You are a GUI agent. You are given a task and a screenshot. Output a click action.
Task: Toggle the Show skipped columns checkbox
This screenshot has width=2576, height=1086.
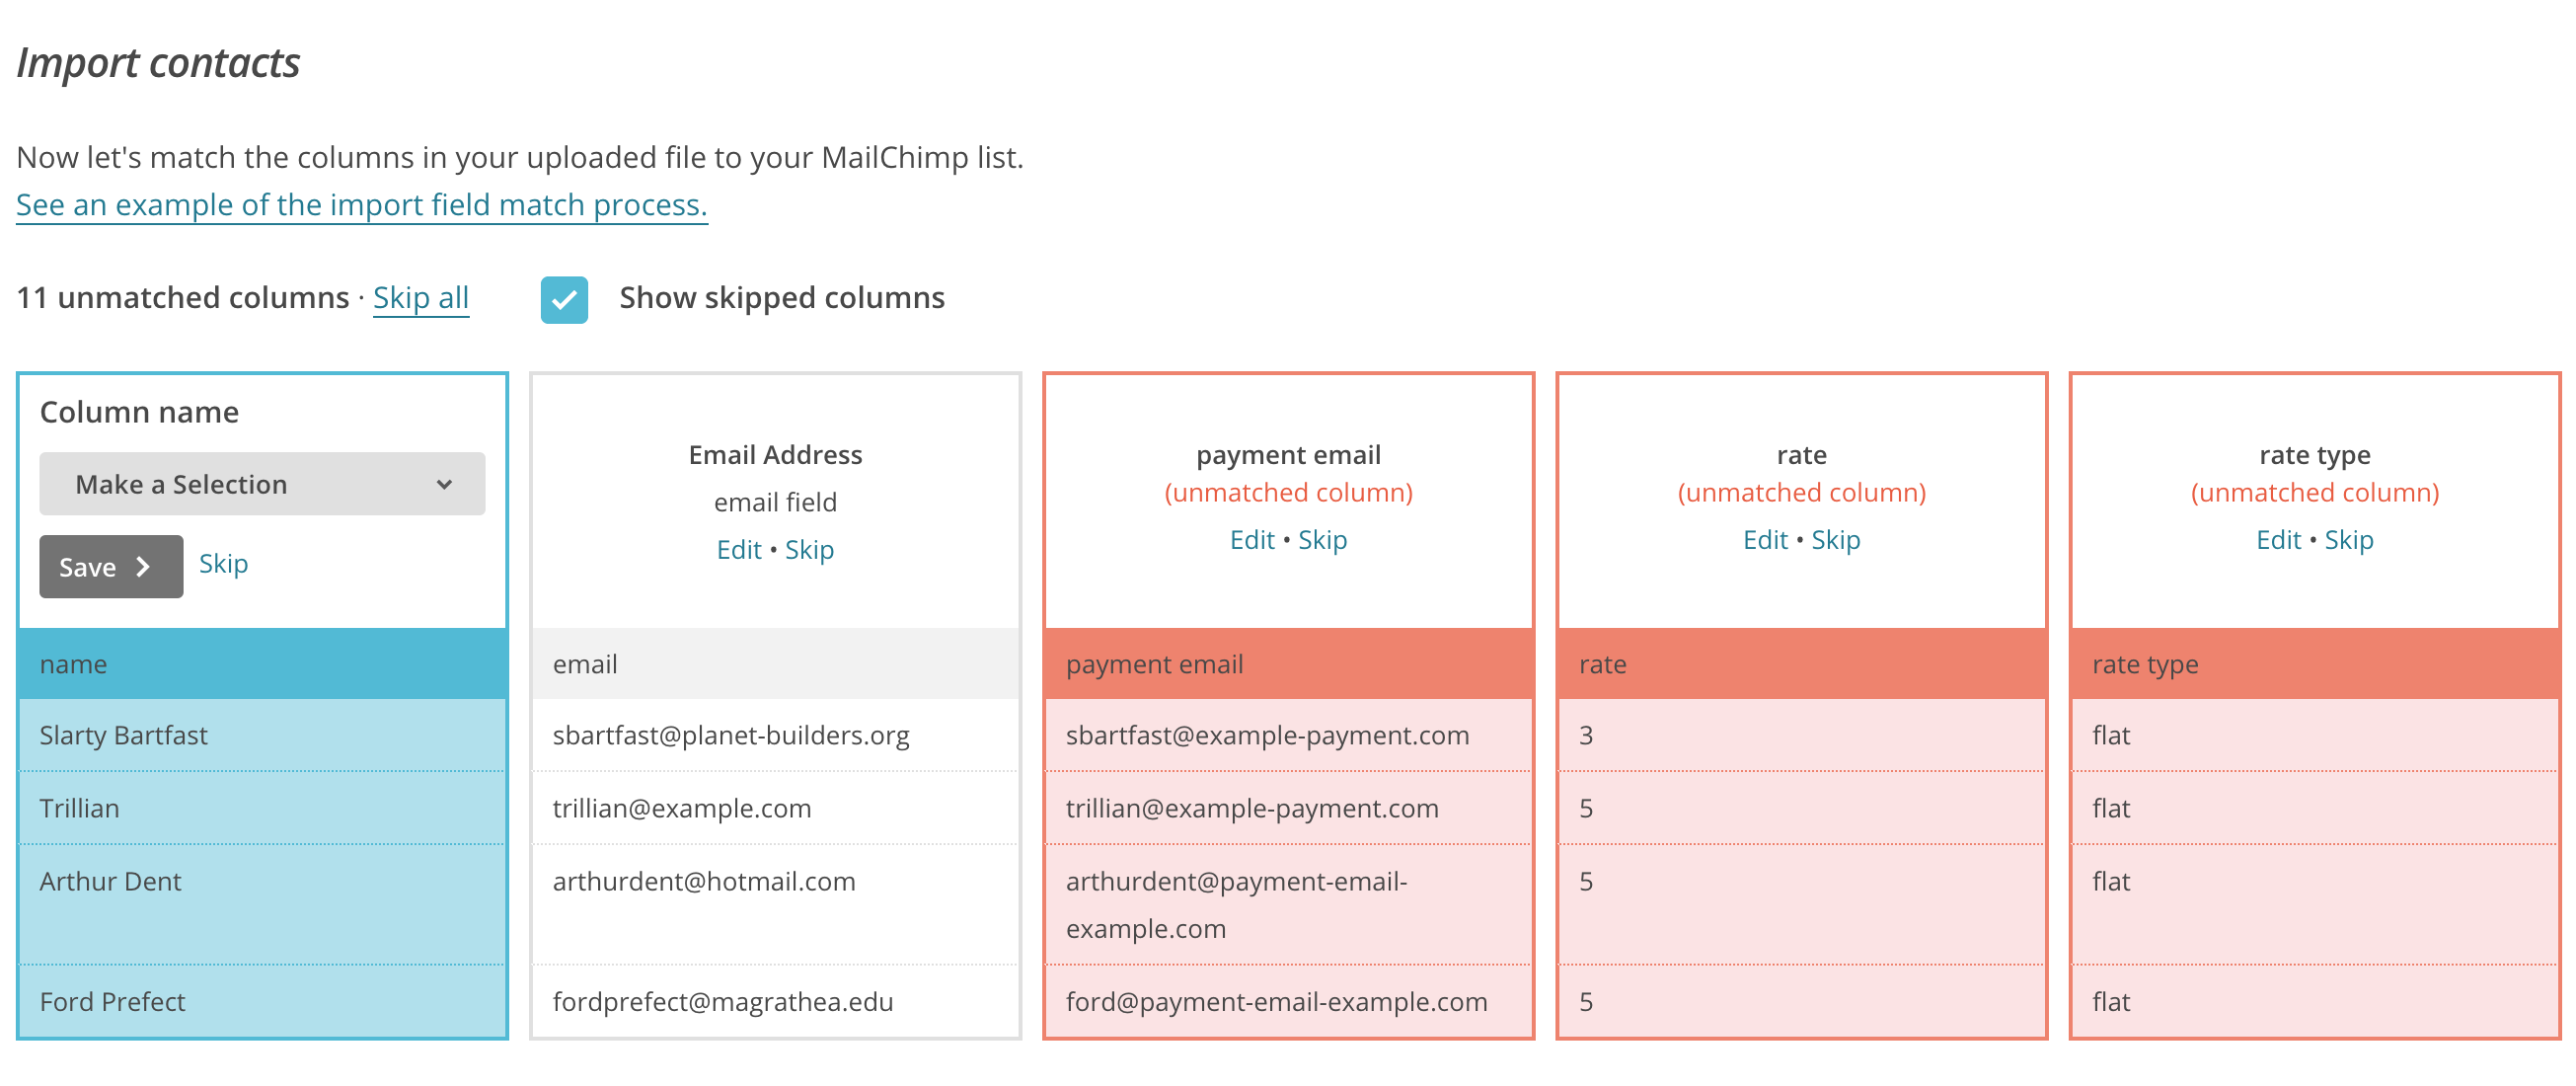[564, 299]
